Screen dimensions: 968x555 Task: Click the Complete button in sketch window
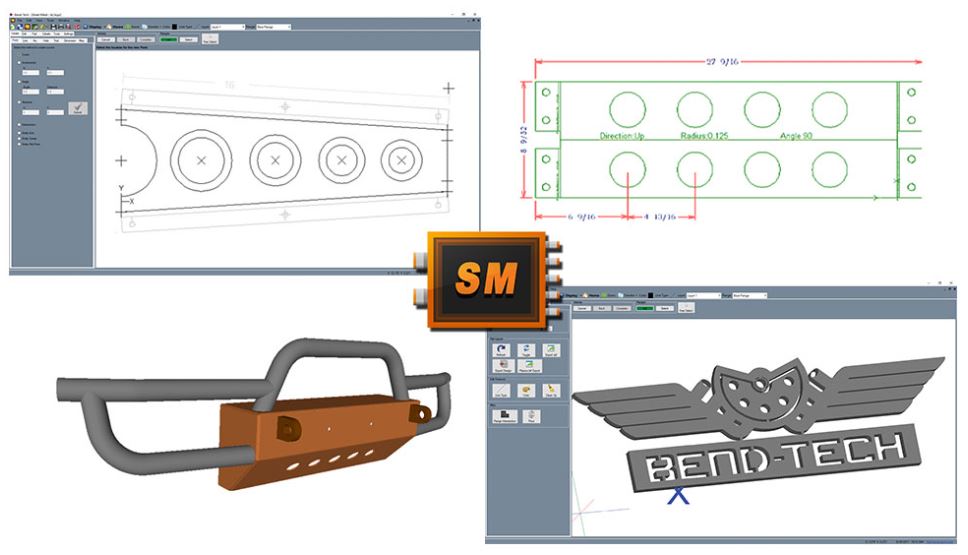146,40
